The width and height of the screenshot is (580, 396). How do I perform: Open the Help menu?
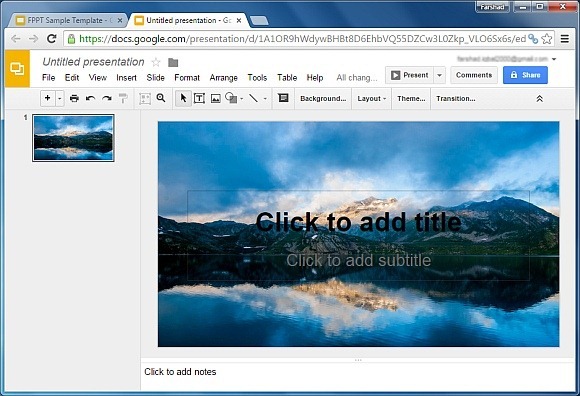click(315, 78)
